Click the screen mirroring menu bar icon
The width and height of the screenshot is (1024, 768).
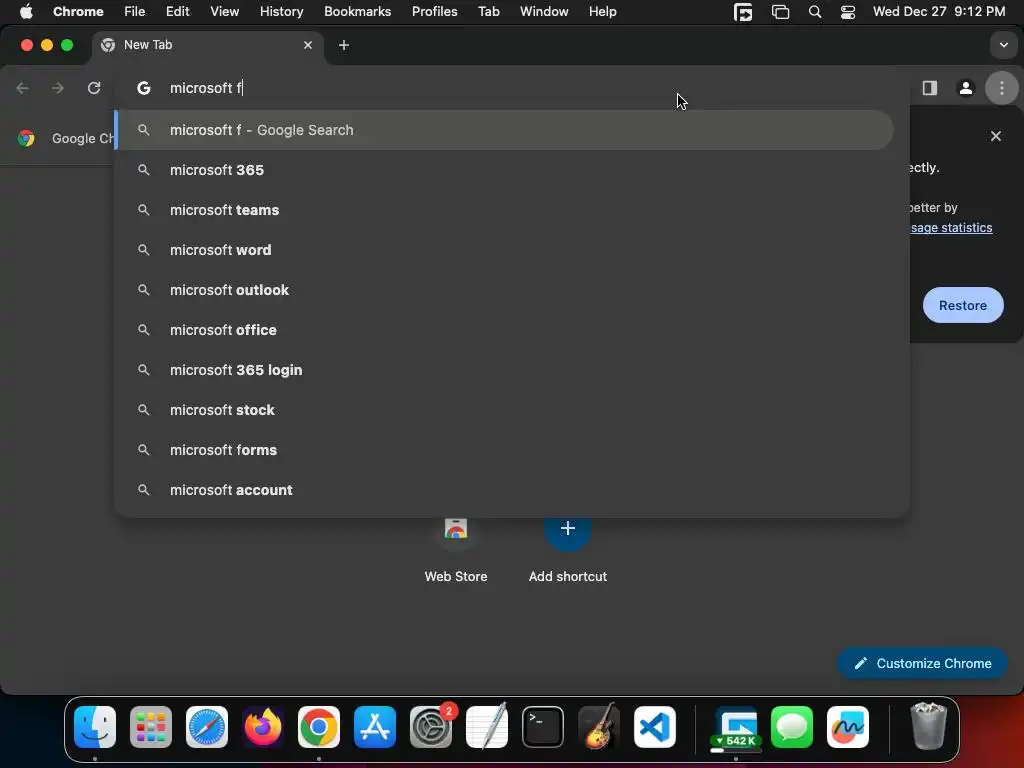tap(780, 12)
